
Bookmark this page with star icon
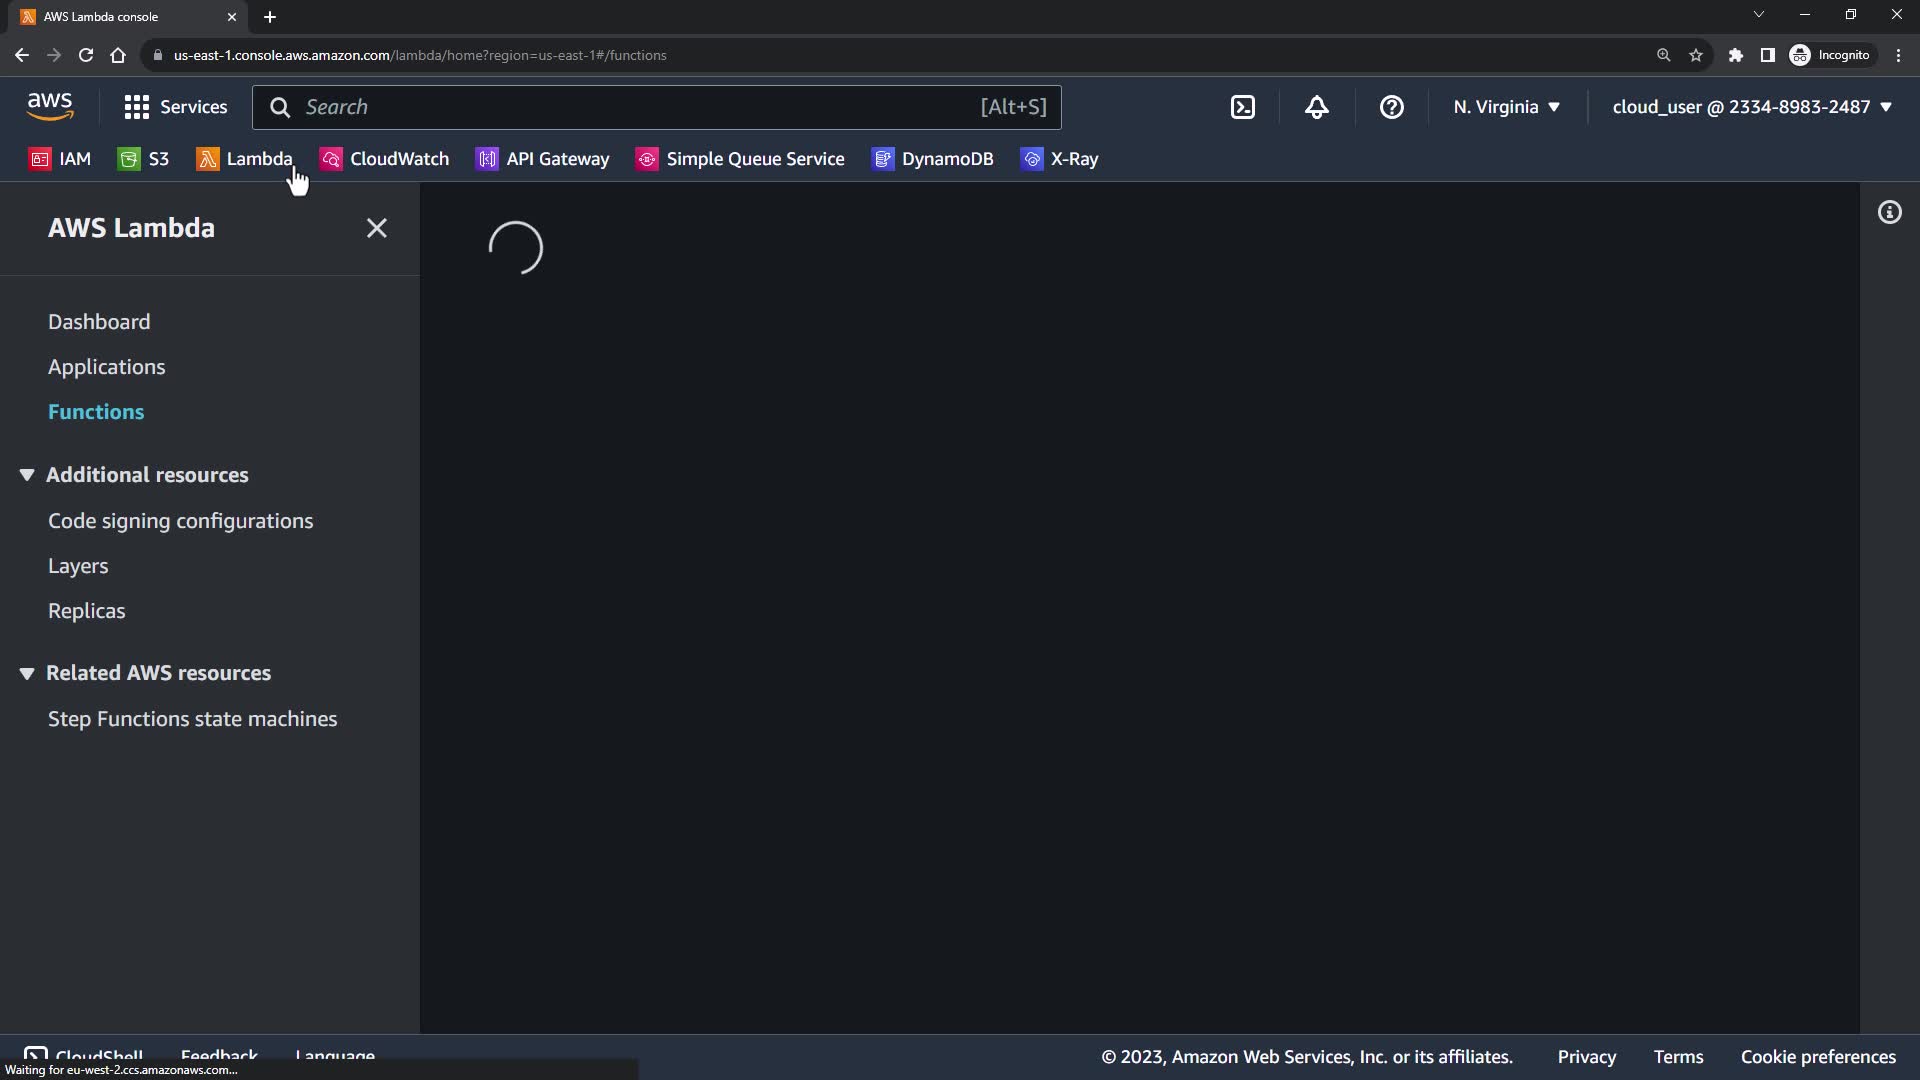(1696, 55)
